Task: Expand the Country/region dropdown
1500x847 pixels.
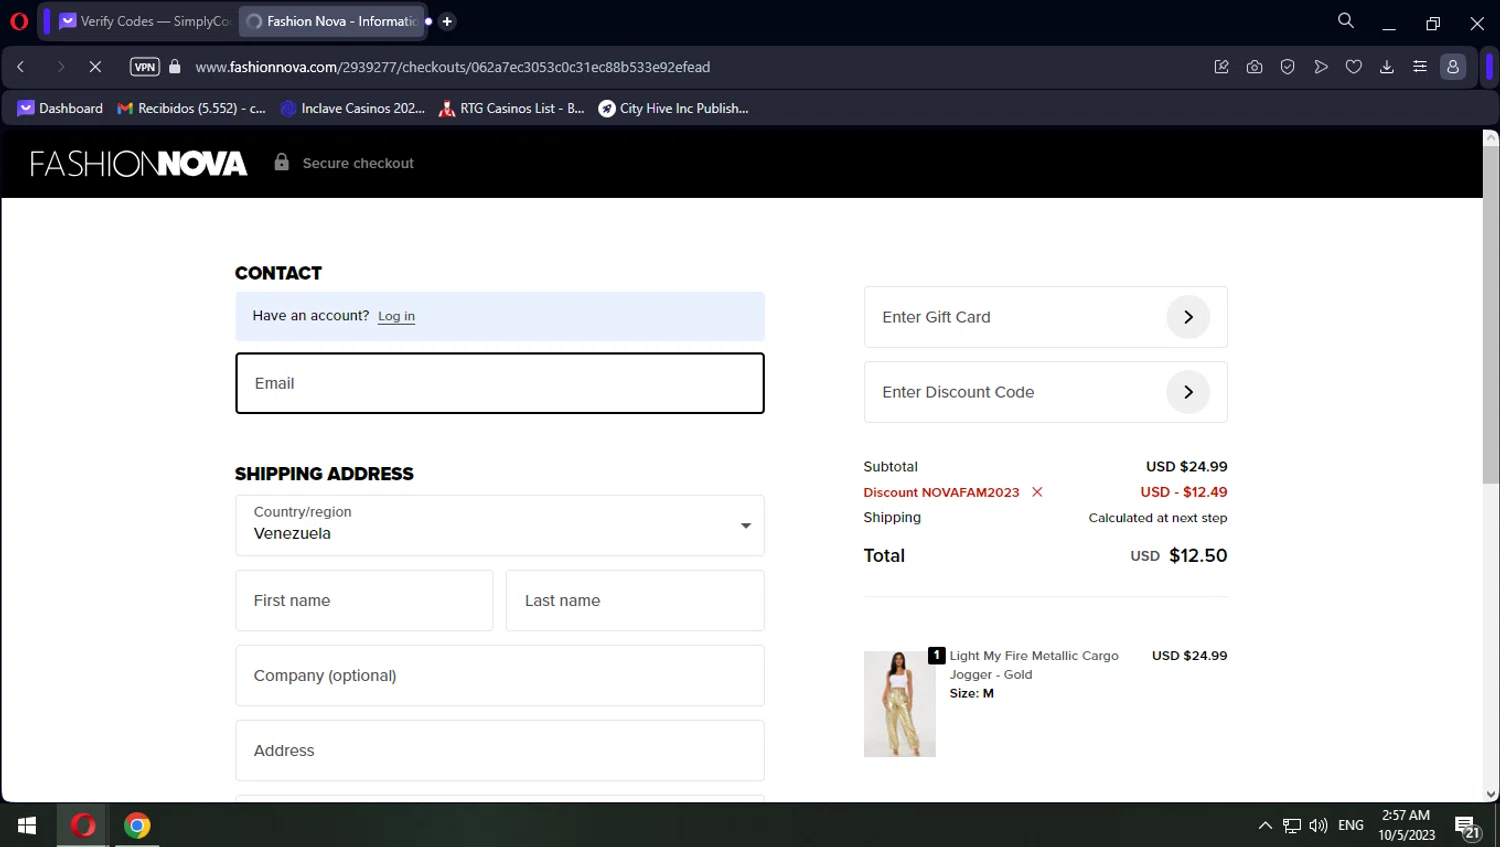Action: pos(500,525)
